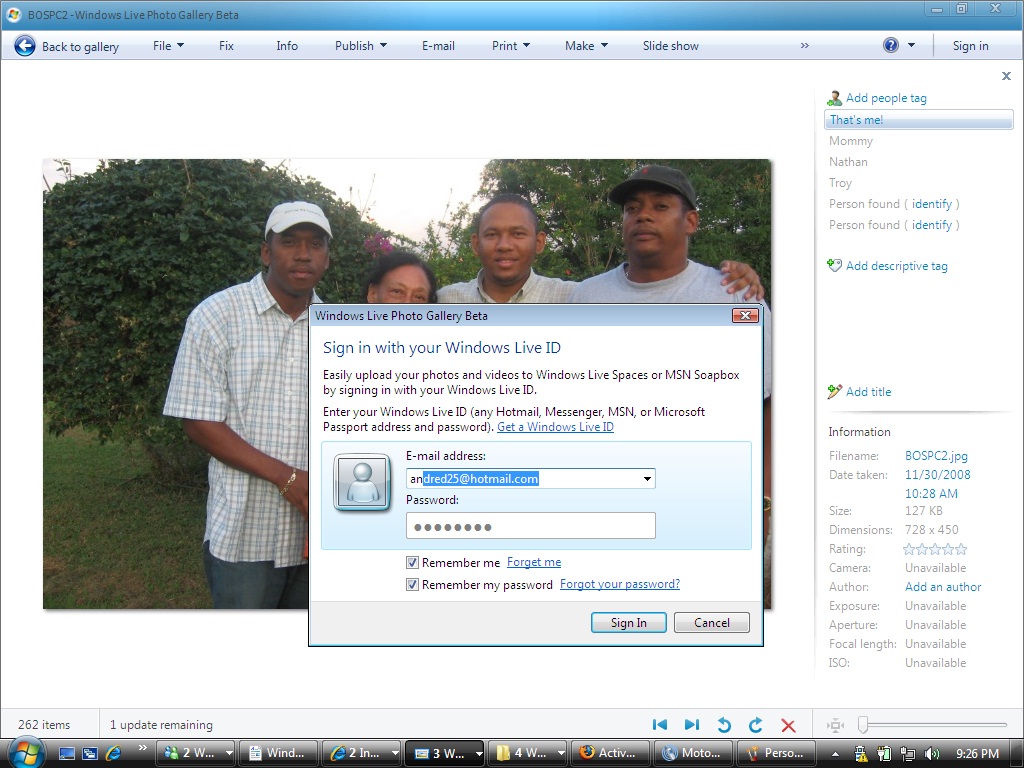Click the blue Help question mark icon
The width and height of the screenshot is (1024, 768).
[891, 45]
